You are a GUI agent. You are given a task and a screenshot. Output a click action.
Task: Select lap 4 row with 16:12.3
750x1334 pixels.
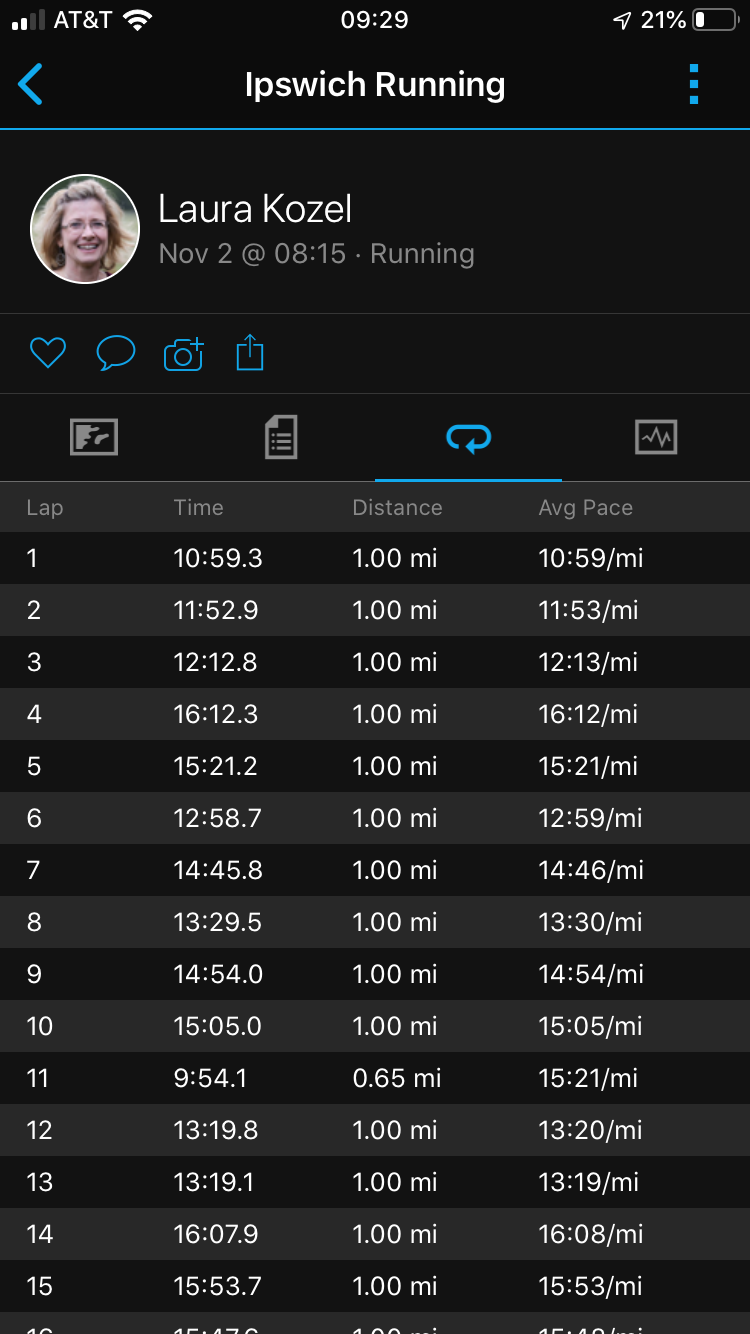375,714
